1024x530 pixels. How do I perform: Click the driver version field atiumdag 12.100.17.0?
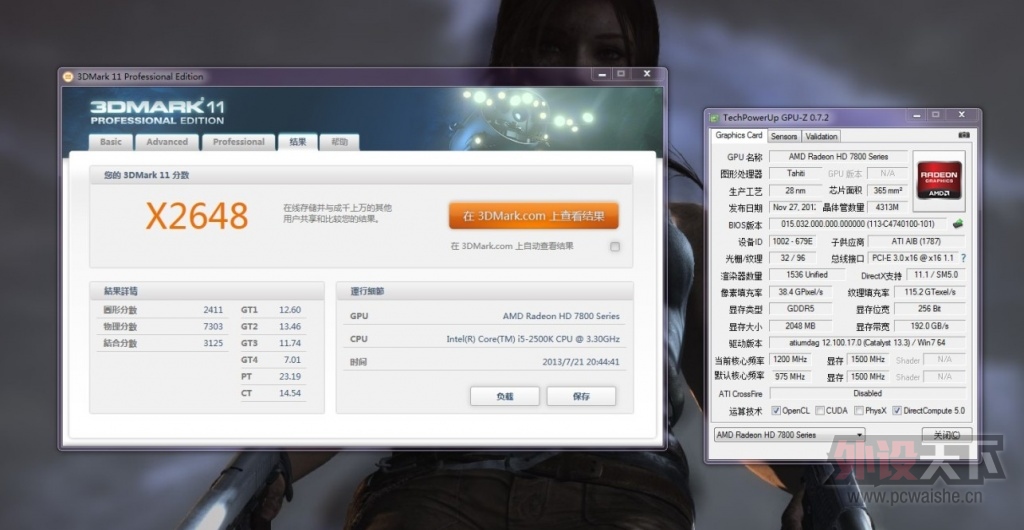click(x=867, y=343)
